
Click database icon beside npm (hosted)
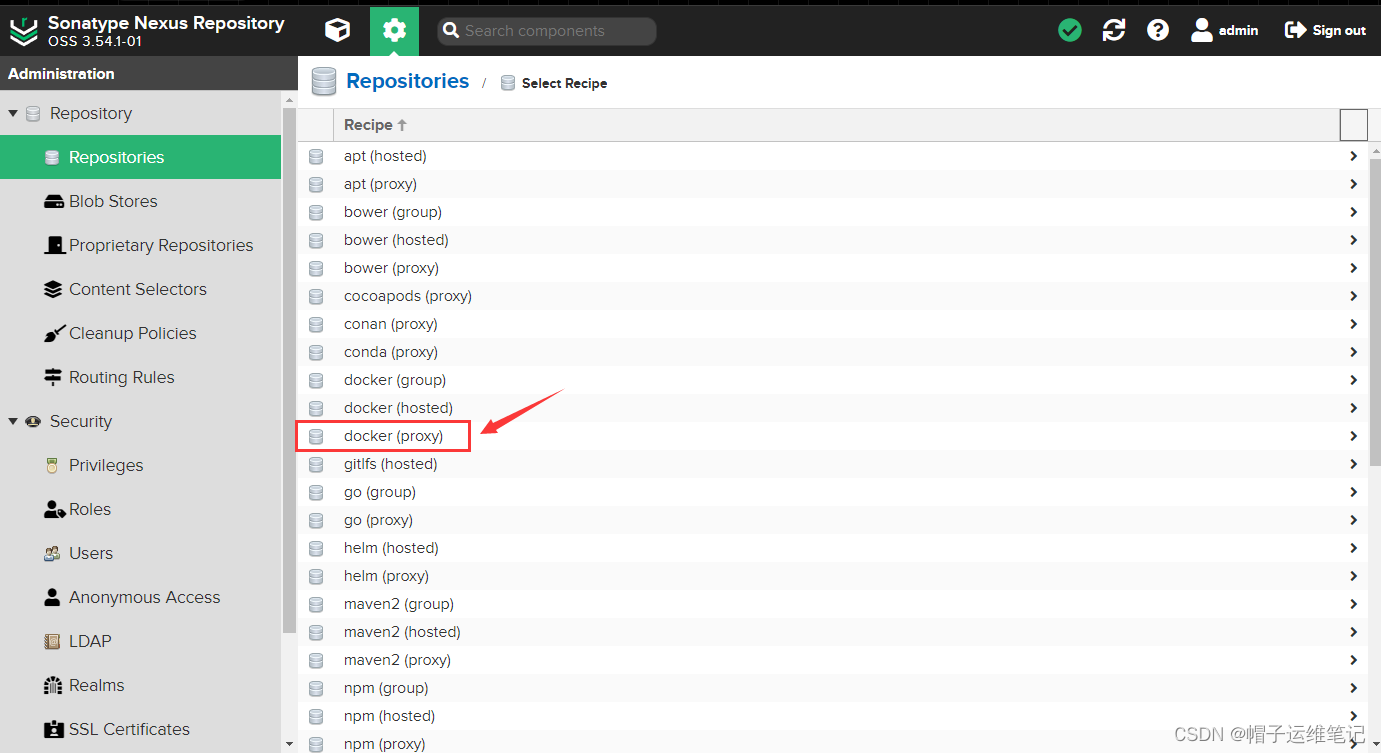tap(316, 716)
